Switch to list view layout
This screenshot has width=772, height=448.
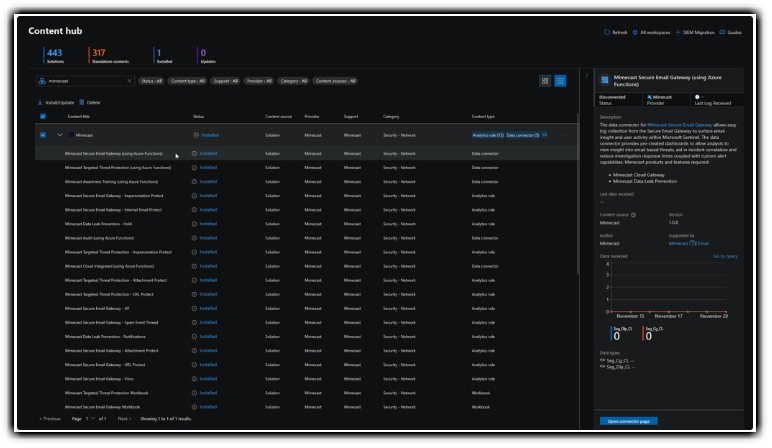pos(560,80)
